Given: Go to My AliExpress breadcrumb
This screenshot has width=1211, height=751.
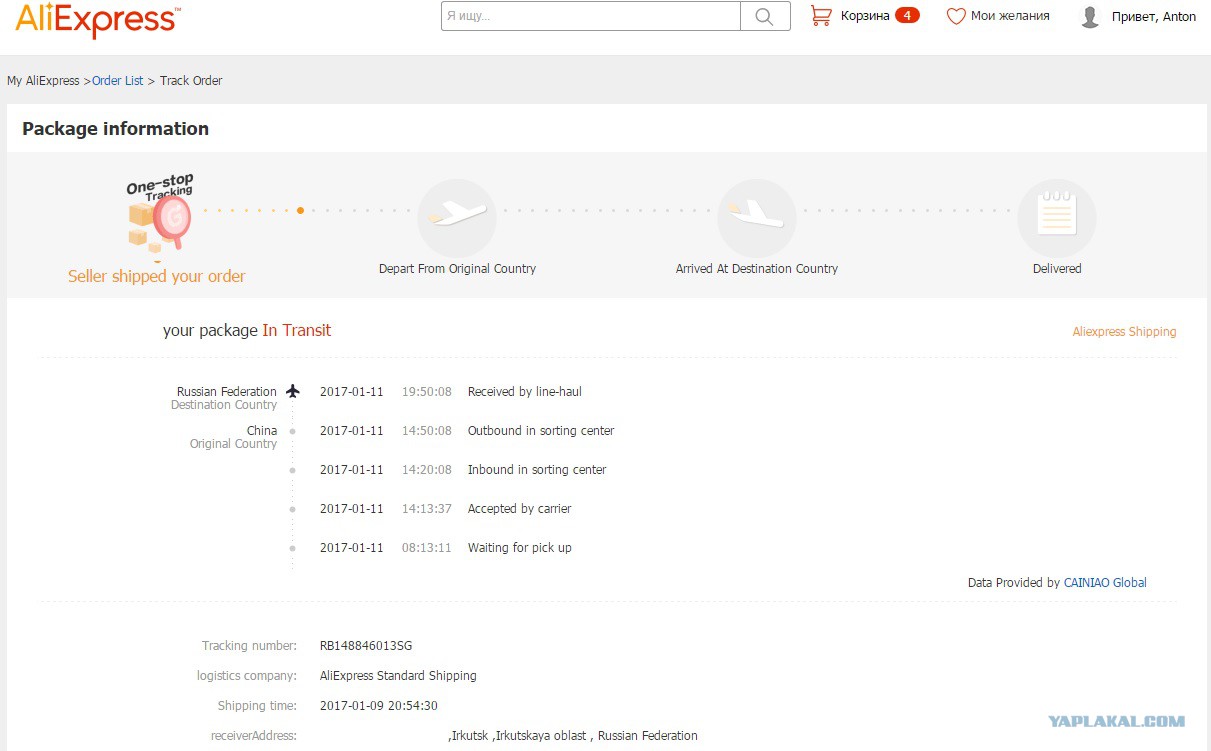Looking at the screenshot, I should (43, 81).
